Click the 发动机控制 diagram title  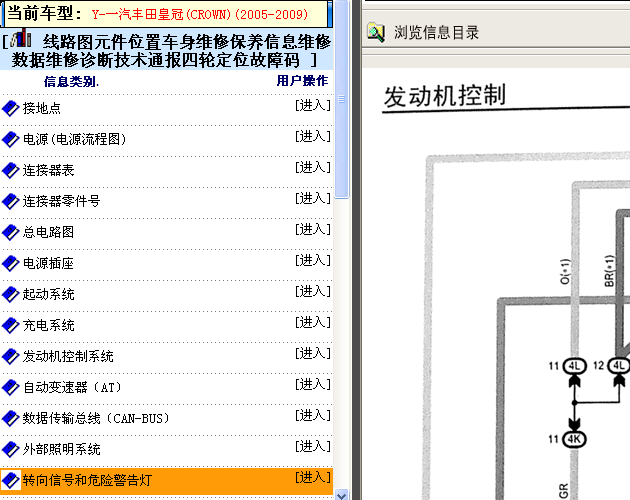tap(445, 96)
